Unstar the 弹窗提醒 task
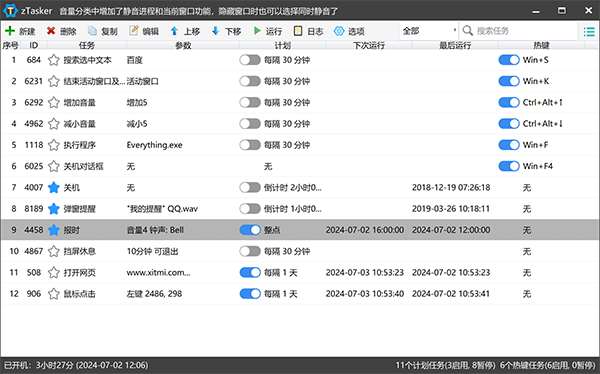This screenshot has height=374, width=600. click(x=54, y=209)
